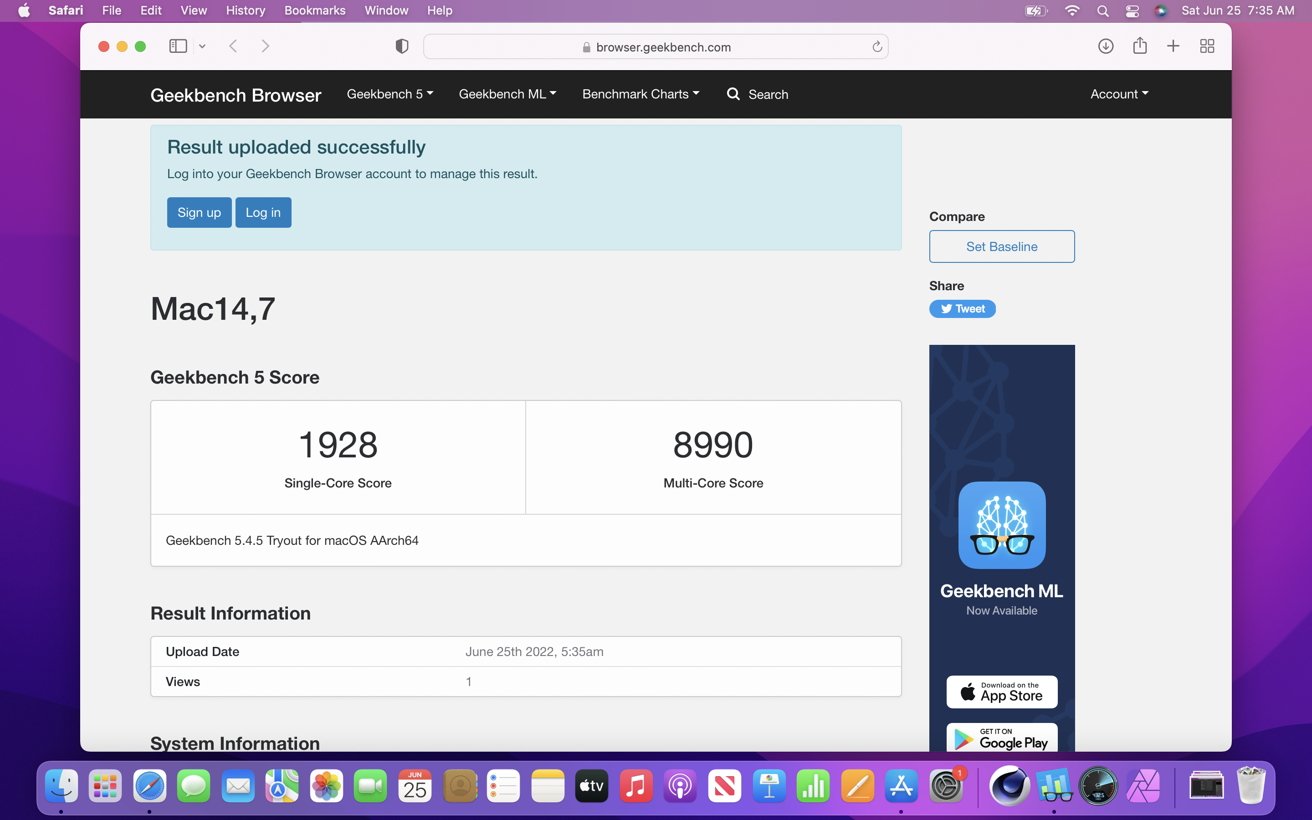1312x820 pixels.
Task: Open the Spotlight search icon
Action: (1103, 10)
